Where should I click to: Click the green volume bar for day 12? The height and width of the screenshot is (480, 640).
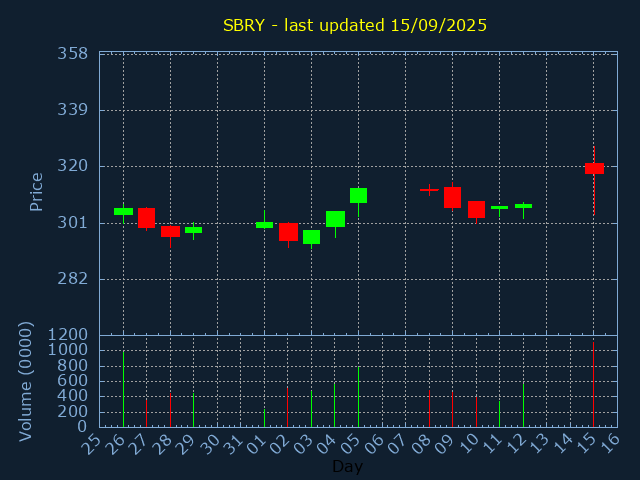click(523, 404)
